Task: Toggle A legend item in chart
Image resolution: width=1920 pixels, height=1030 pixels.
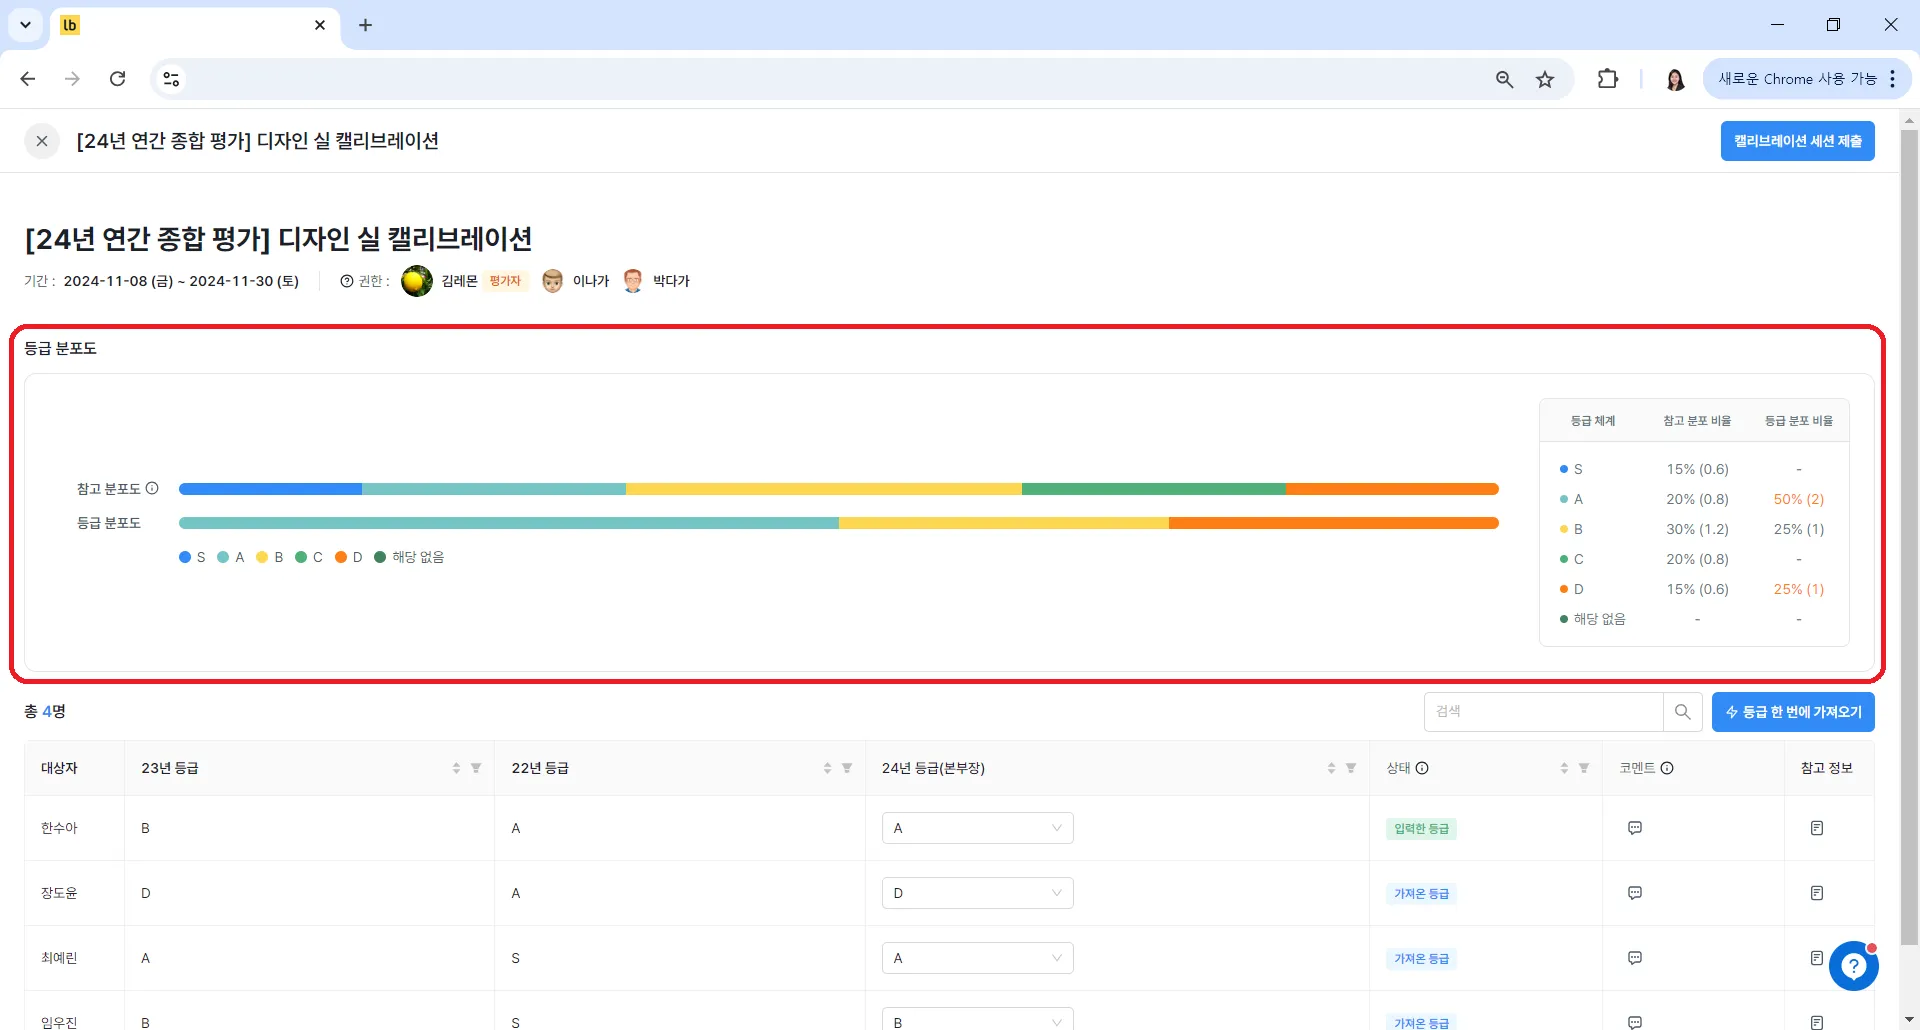Action: point(231,557)
